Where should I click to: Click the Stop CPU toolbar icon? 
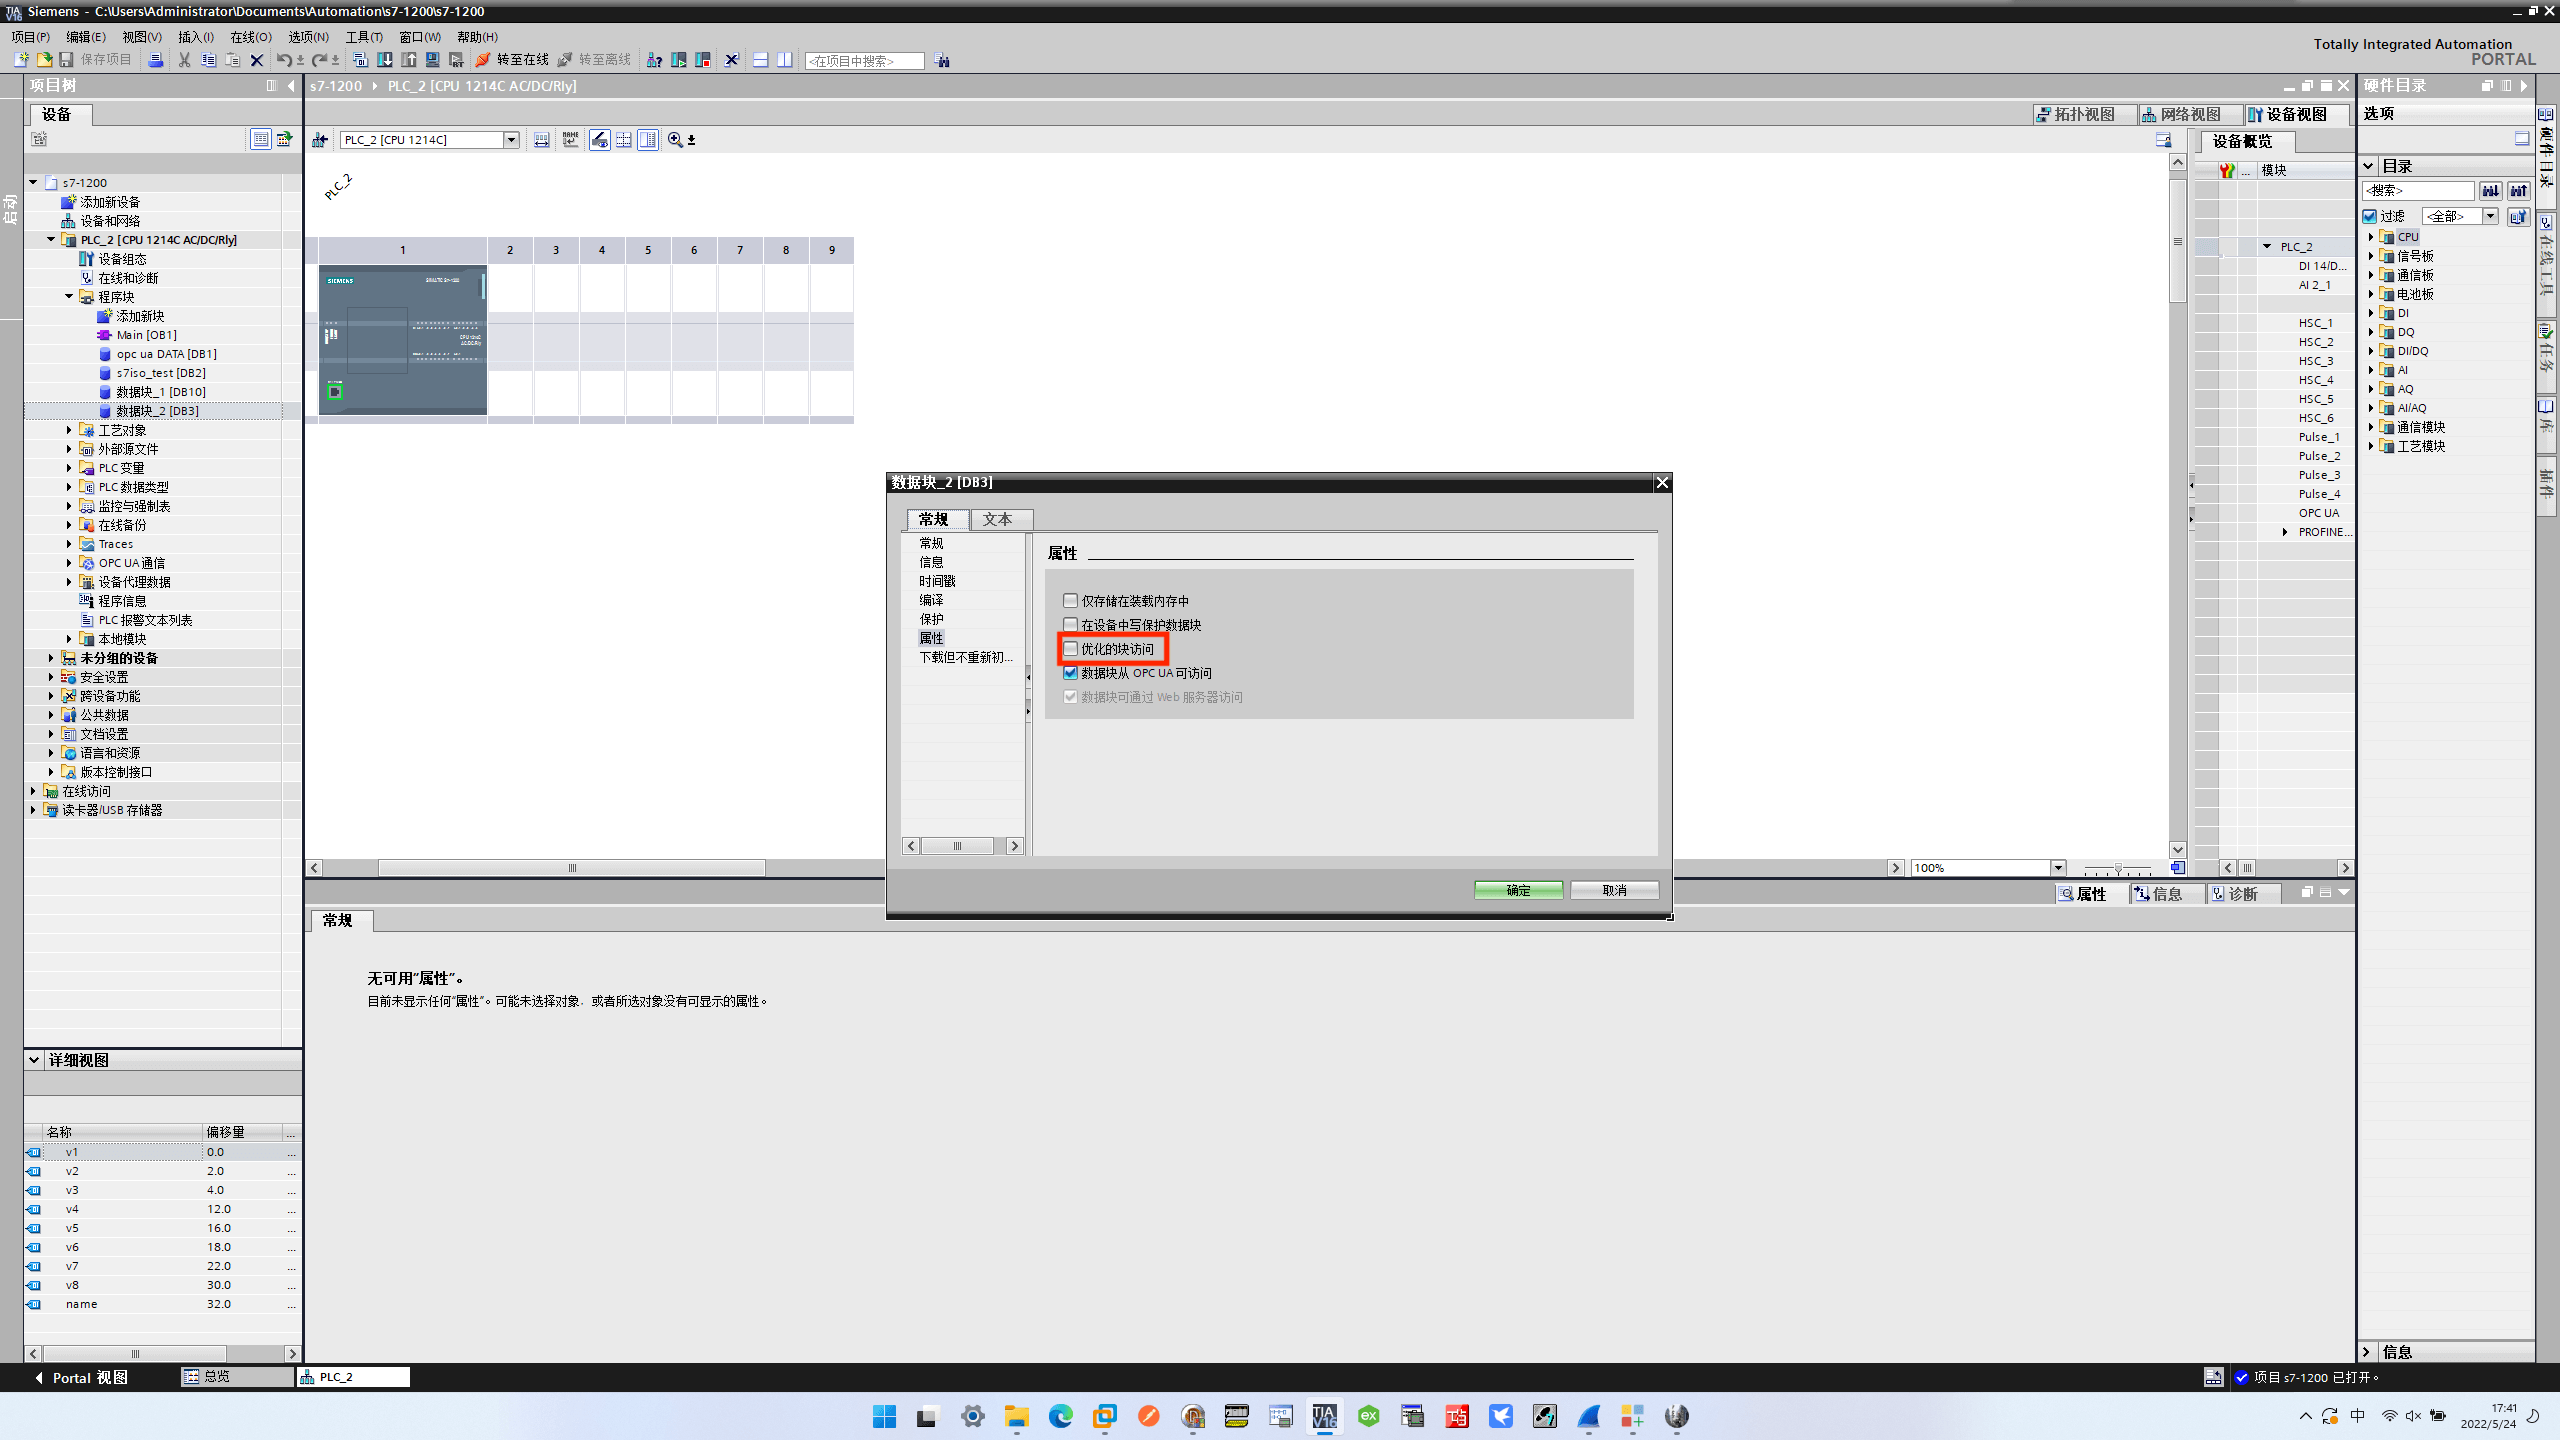pos(703,60)
